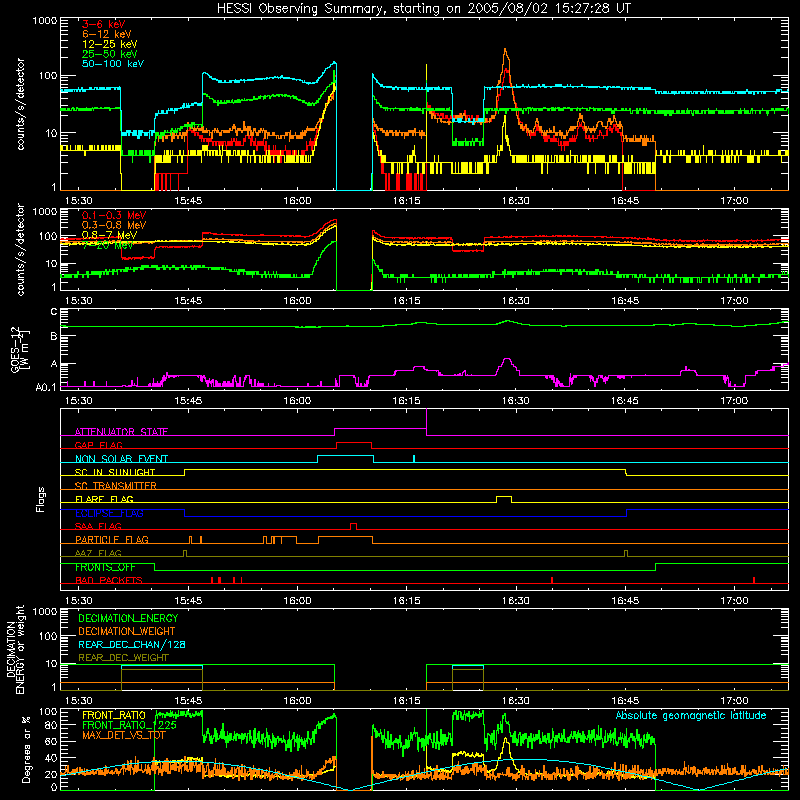800x800 pixels.
Task: Click the yellow FRONT_RATIO legend label
Action: pos(113,715)
